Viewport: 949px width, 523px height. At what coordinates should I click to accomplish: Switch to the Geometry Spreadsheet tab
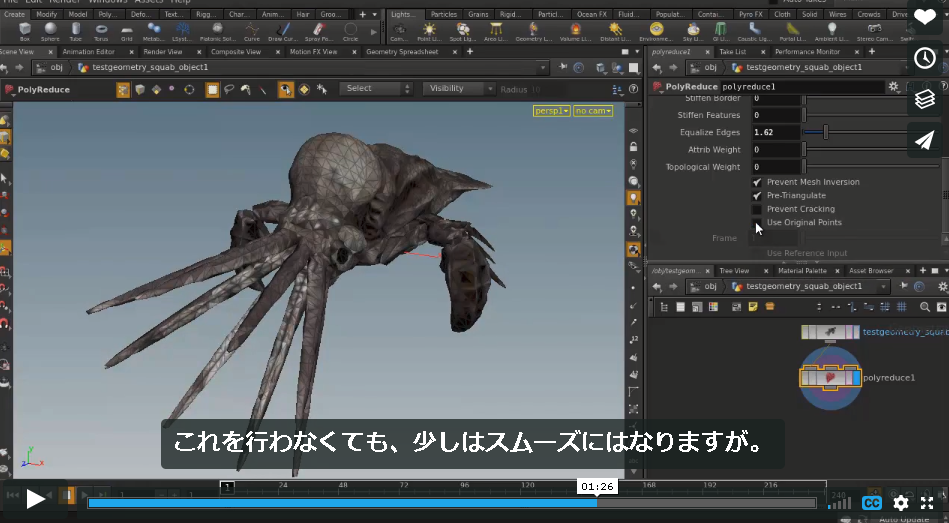(402, 52)
